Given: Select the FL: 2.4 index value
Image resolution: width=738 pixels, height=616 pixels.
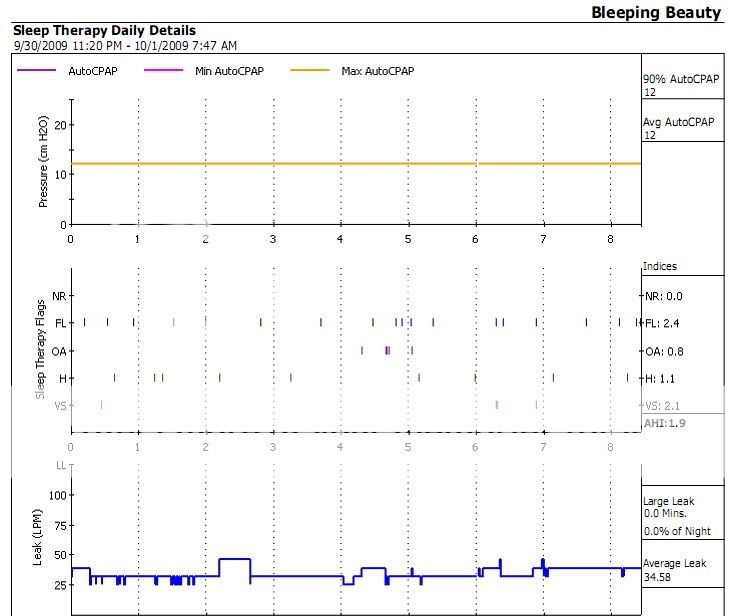Looking at the screenshot, I should click(x=663, y=323).
